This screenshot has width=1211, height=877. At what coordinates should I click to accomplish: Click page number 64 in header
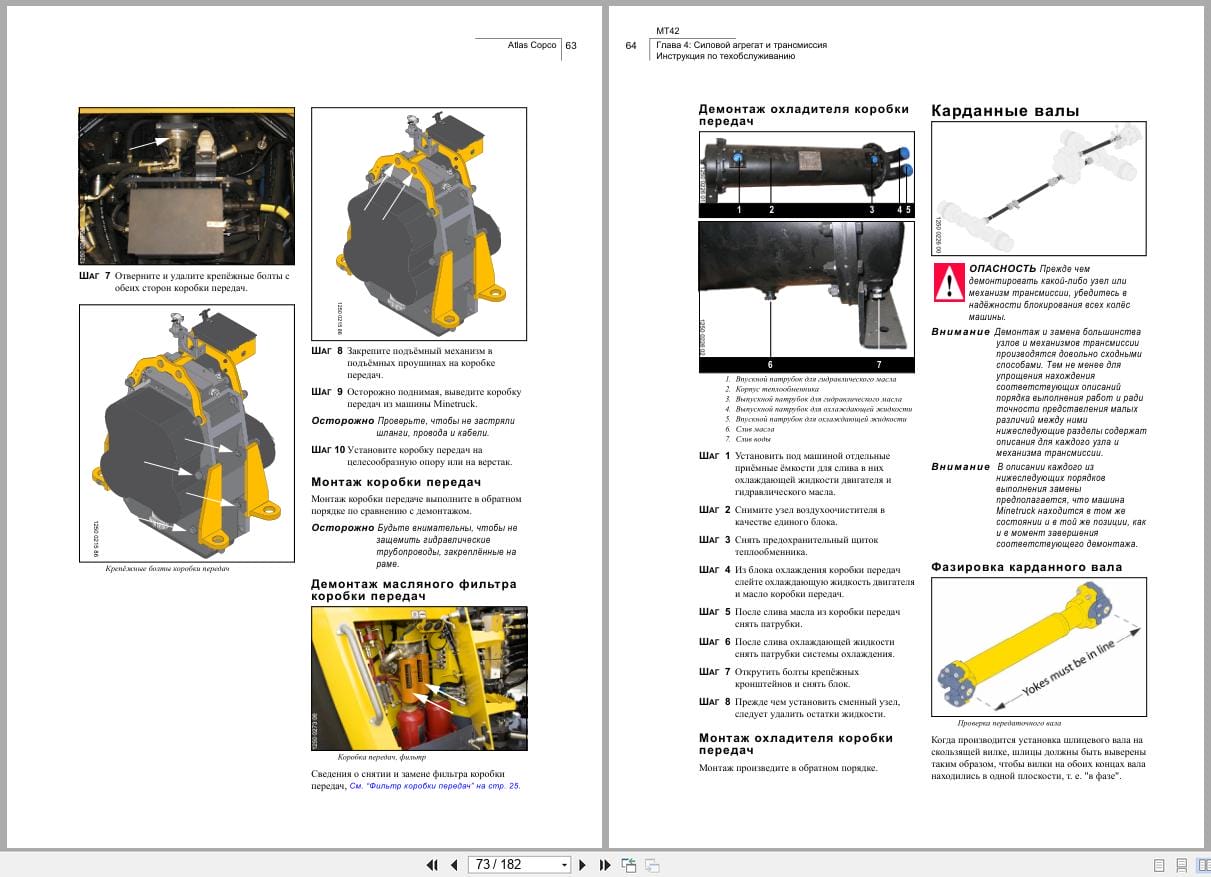coord(631,45)
